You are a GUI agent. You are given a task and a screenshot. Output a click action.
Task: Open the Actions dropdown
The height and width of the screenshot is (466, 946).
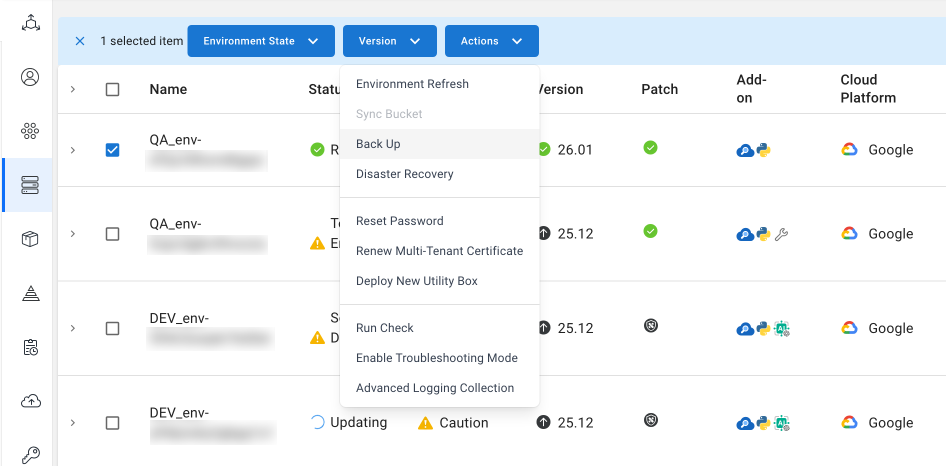491,41
